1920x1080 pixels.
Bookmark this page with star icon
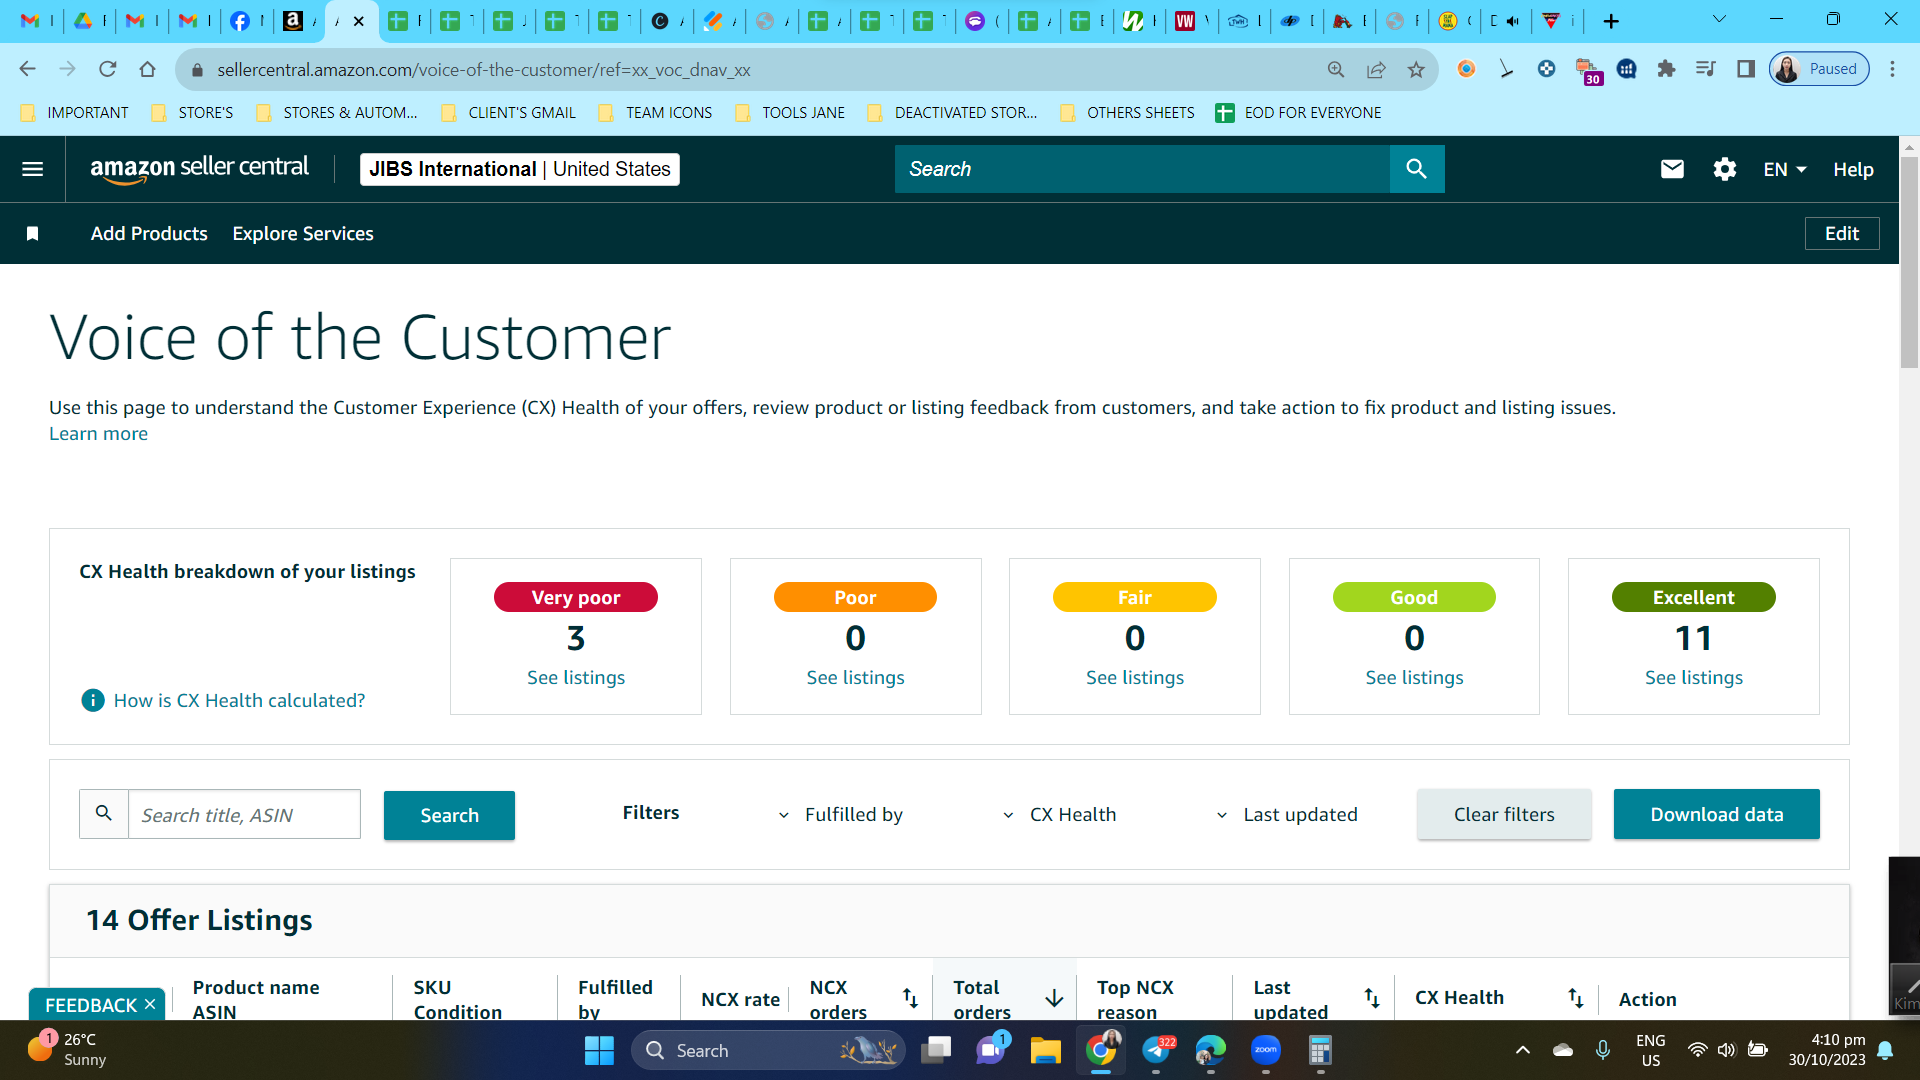point(1416,69)
